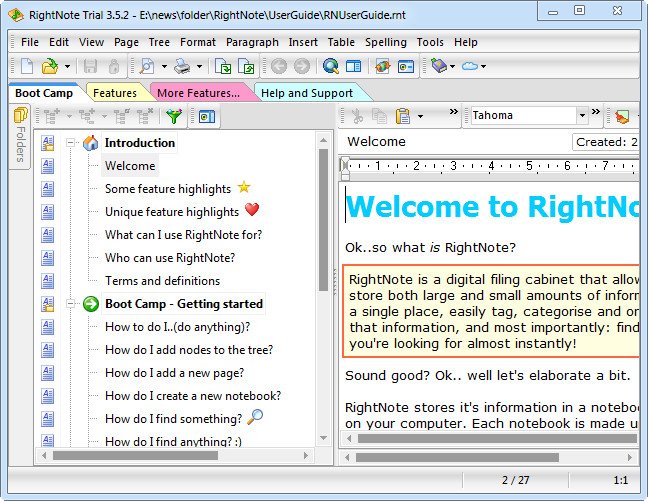The height and width of the screenshot is (501, 648).
Task: Click the green arrow Boot Camp icon
Action: (91, 304)
